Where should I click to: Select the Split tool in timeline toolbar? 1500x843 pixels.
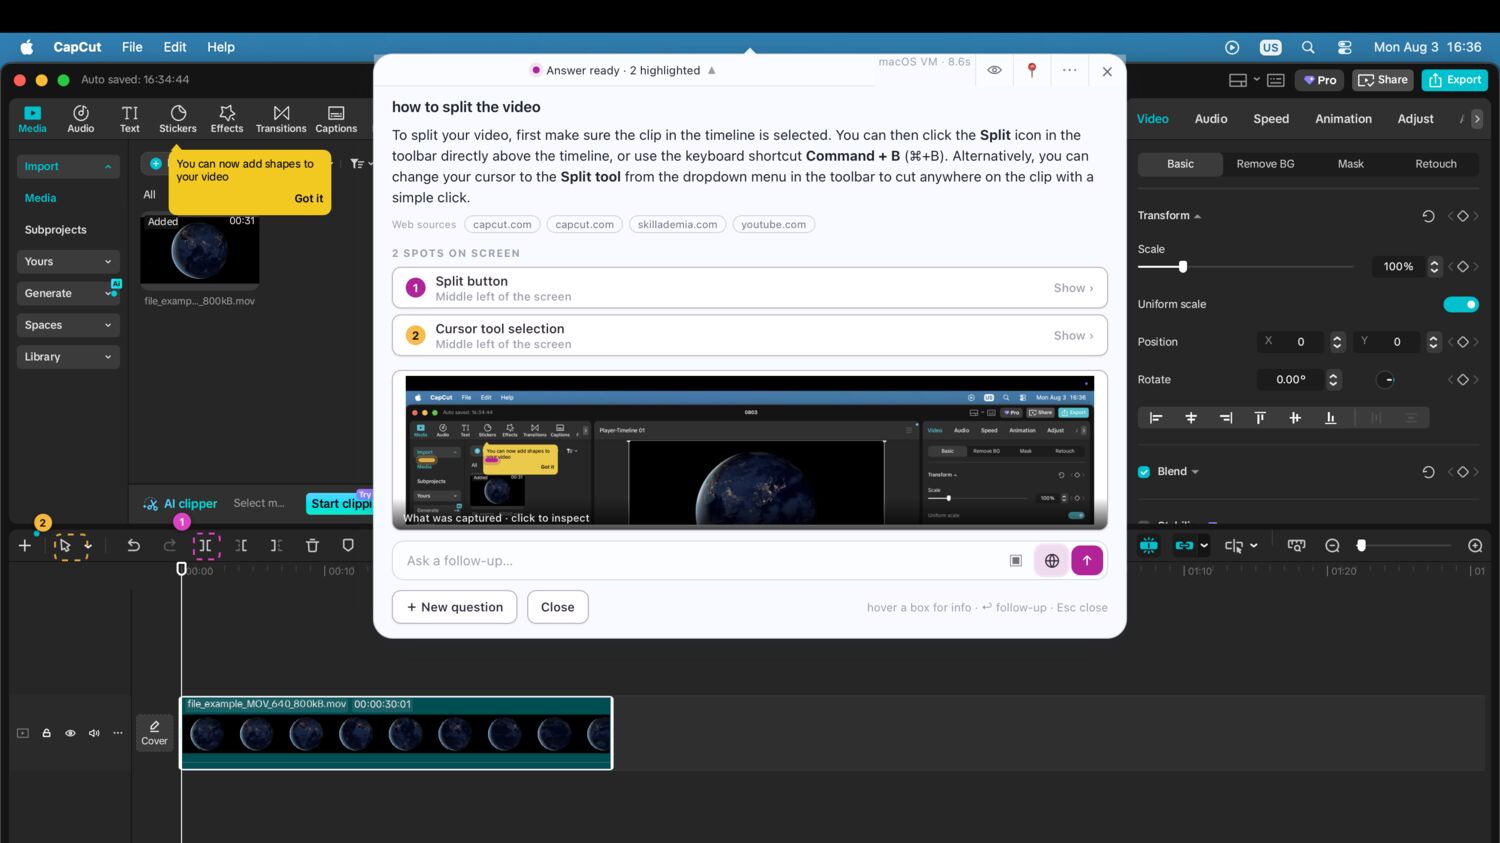tap(205, 546)
